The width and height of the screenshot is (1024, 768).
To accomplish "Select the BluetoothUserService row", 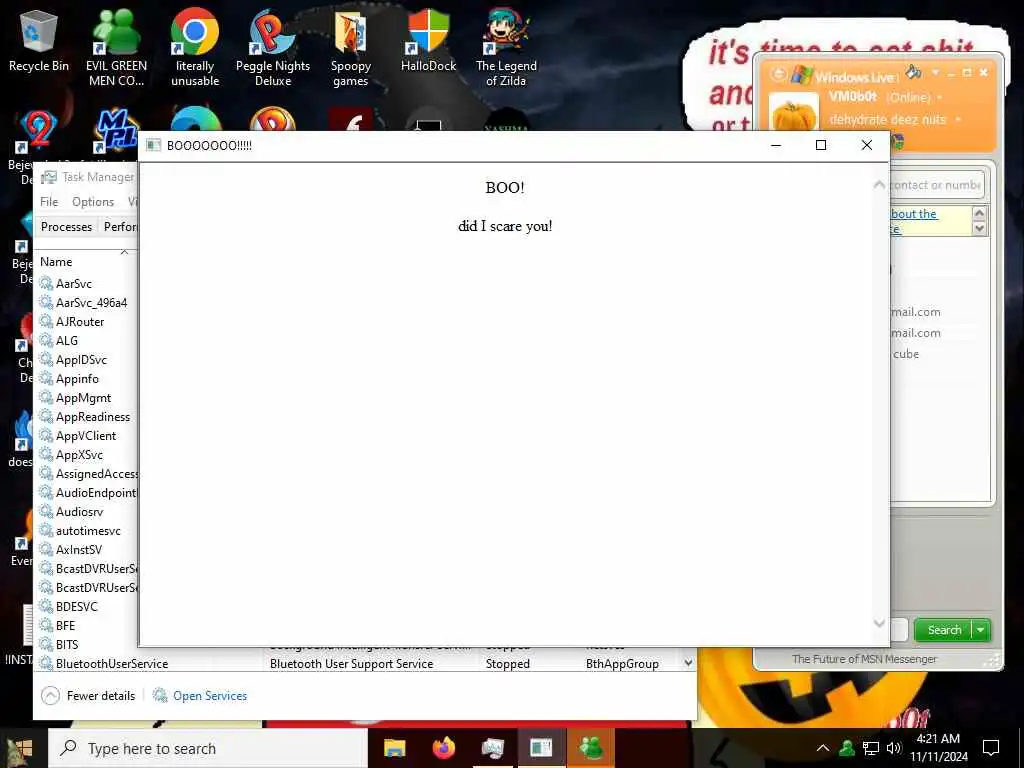I will tap(359, 664).
